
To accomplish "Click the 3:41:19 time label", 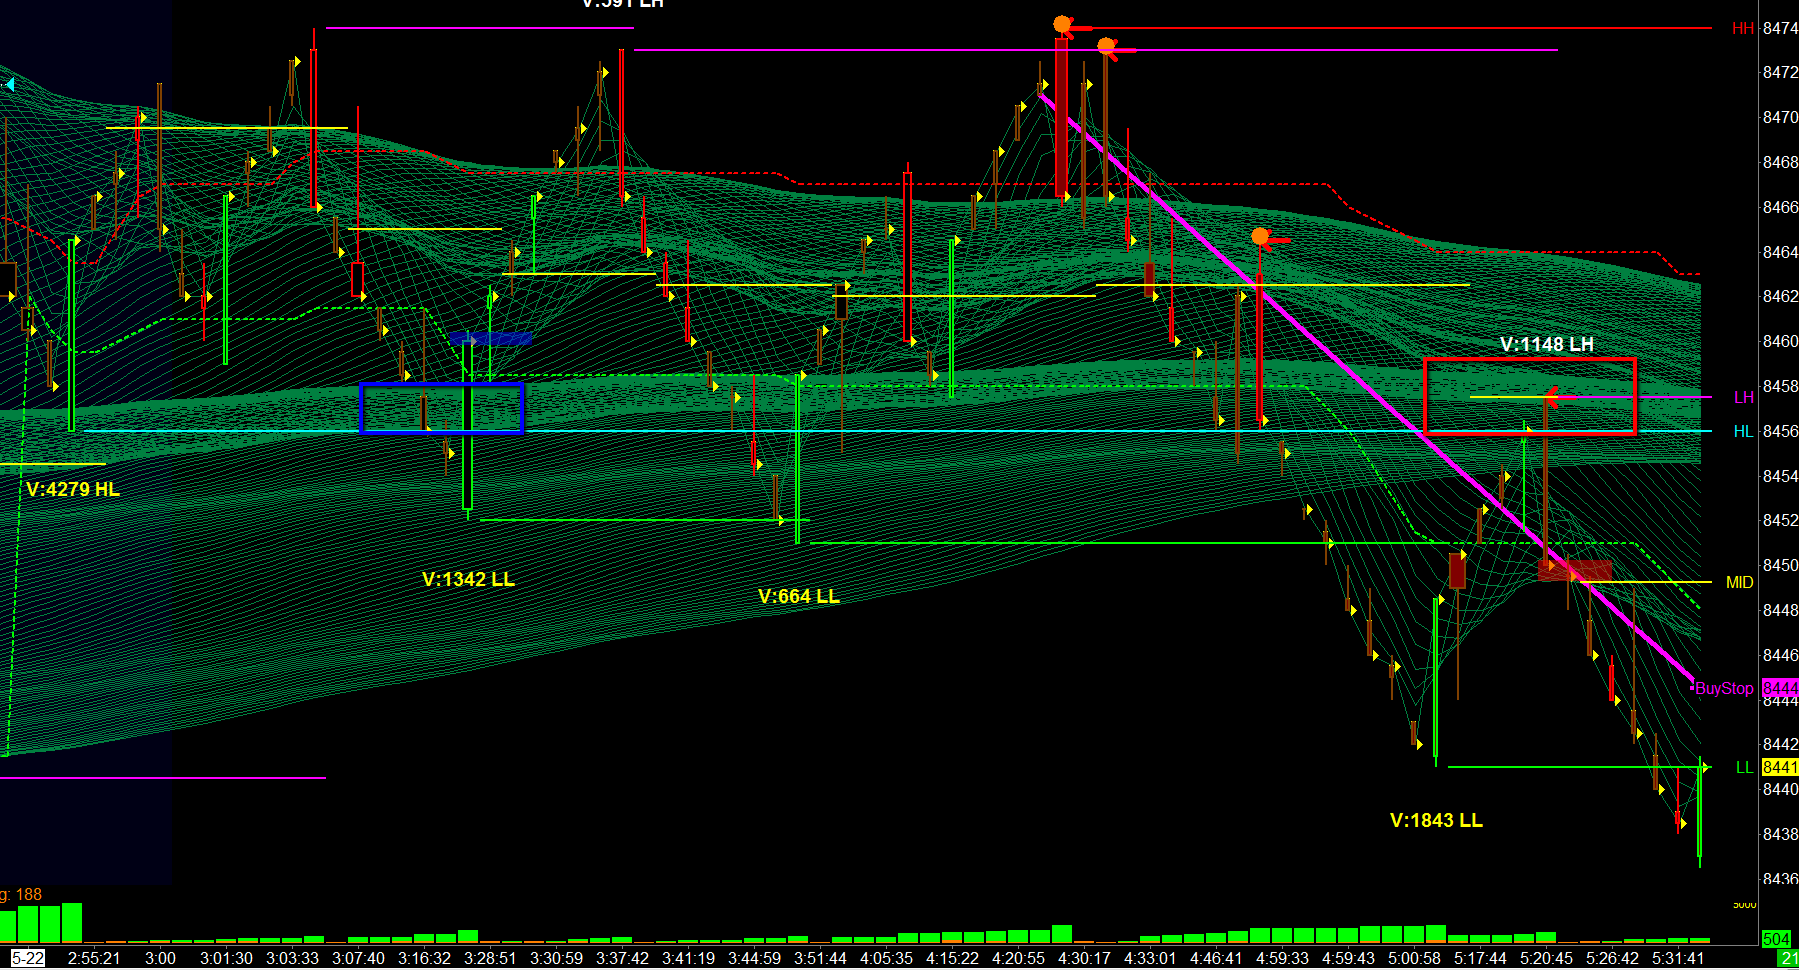I will pos(688,958).
